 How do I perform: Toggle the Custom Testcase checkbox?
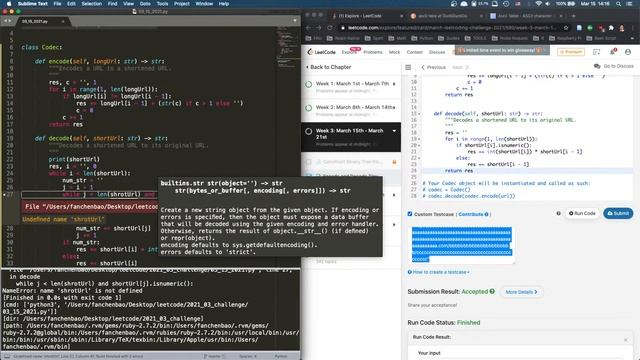pyautogui.click(x=410, y=214)
